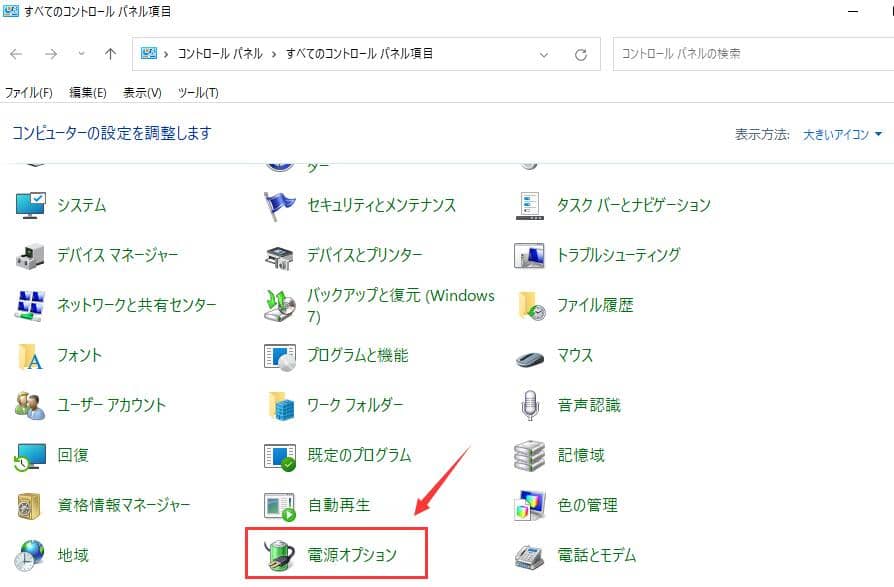This screenshot has height=587, width=894.
Task: Open the ツール(T) menu
Action: click(x=197, y=93)
